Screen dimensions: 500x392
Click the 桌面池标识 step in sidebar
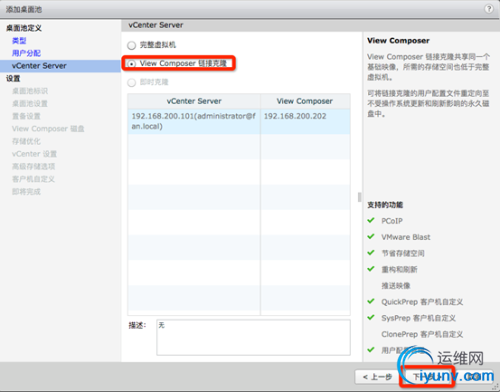pos(30,91)
